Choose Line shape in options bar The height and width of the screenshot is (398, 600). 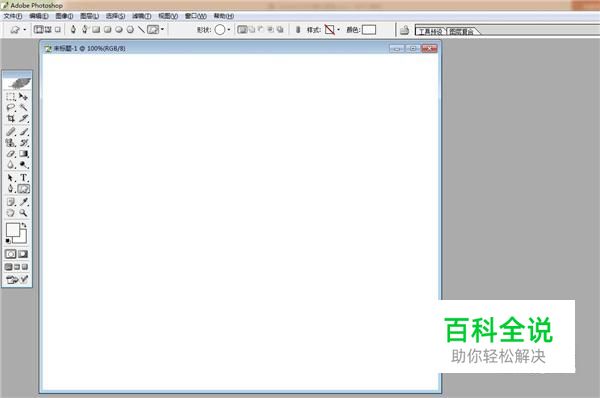141,29
